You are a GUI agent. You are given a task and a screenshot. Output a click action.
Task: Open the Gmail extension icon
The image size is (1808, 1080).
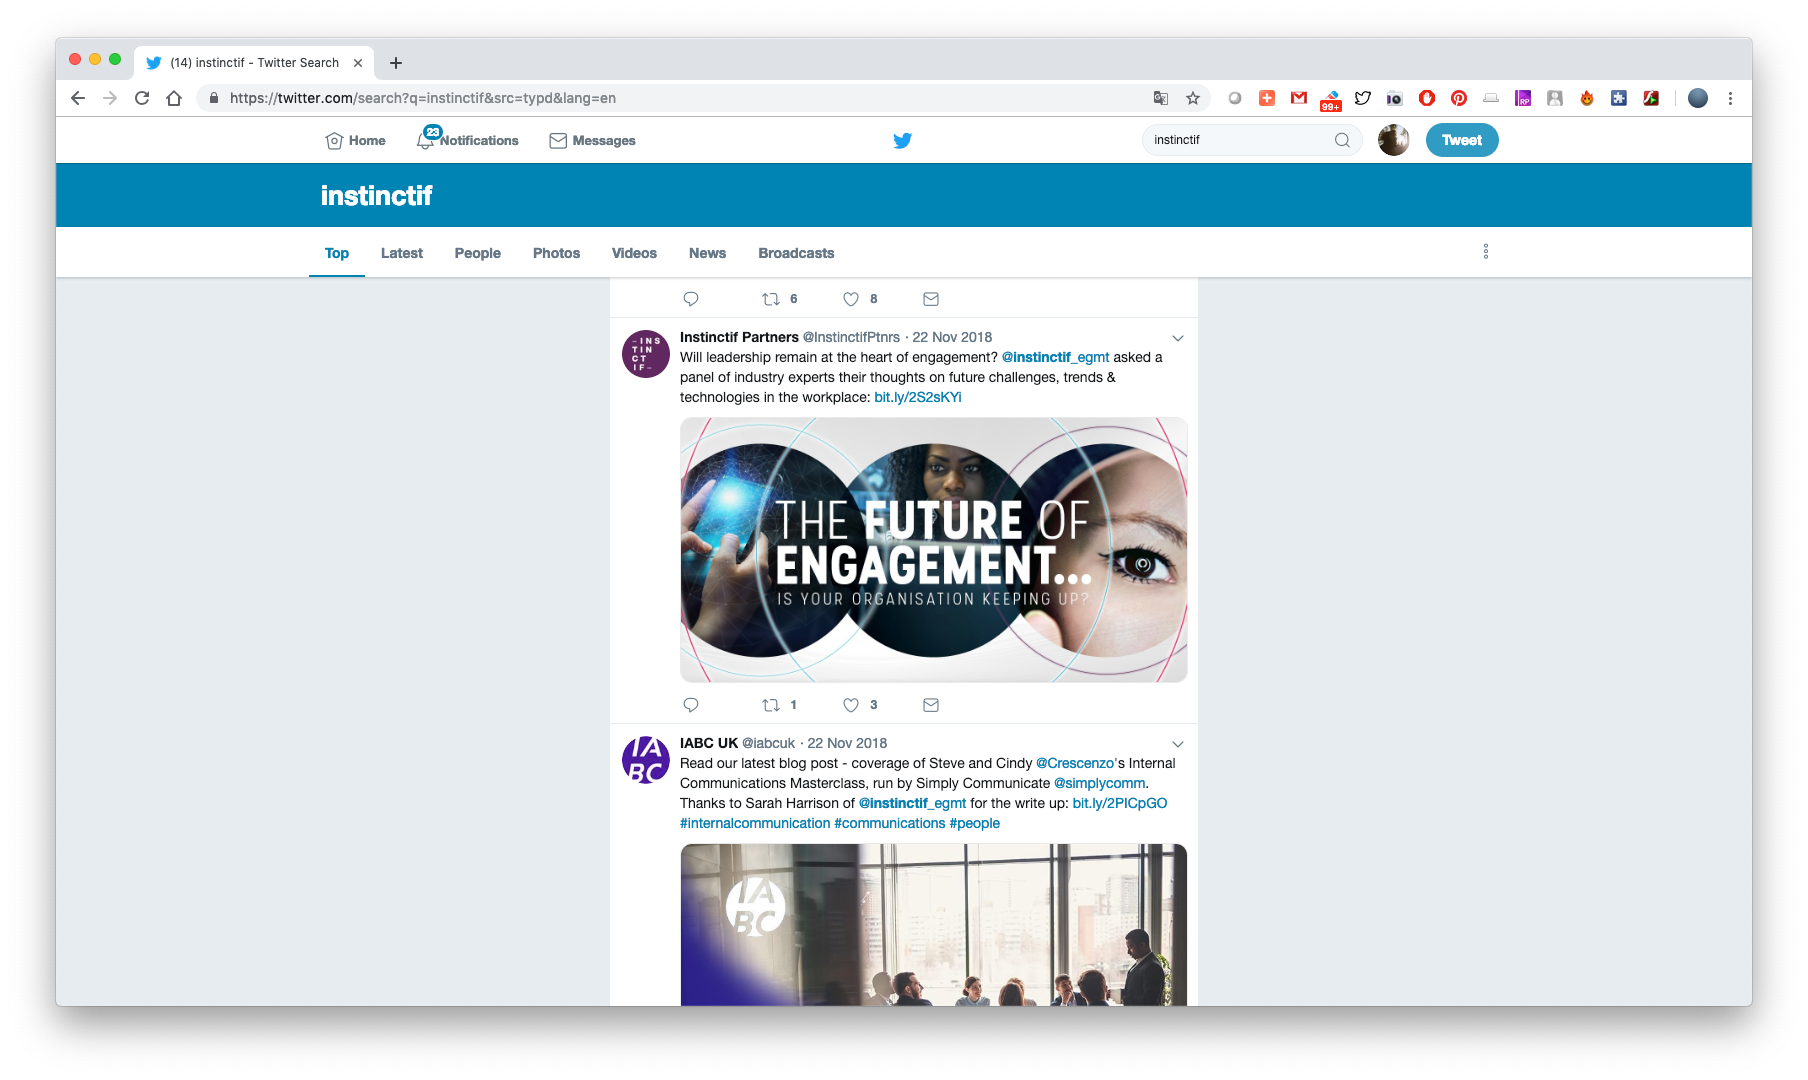click(1299, 98)
